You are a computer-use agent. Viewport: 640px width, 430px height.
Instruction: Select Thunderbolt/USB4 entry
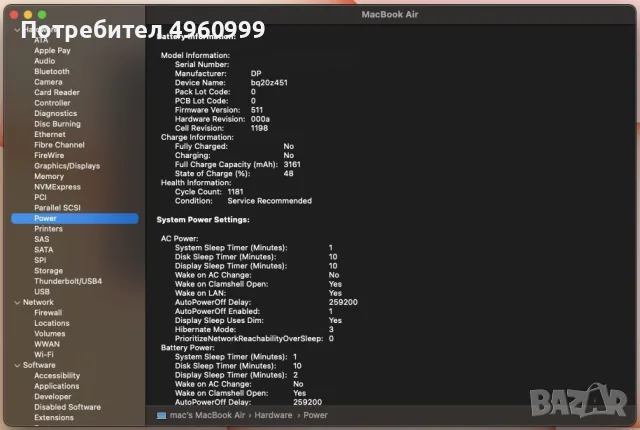tap(68, 281)
